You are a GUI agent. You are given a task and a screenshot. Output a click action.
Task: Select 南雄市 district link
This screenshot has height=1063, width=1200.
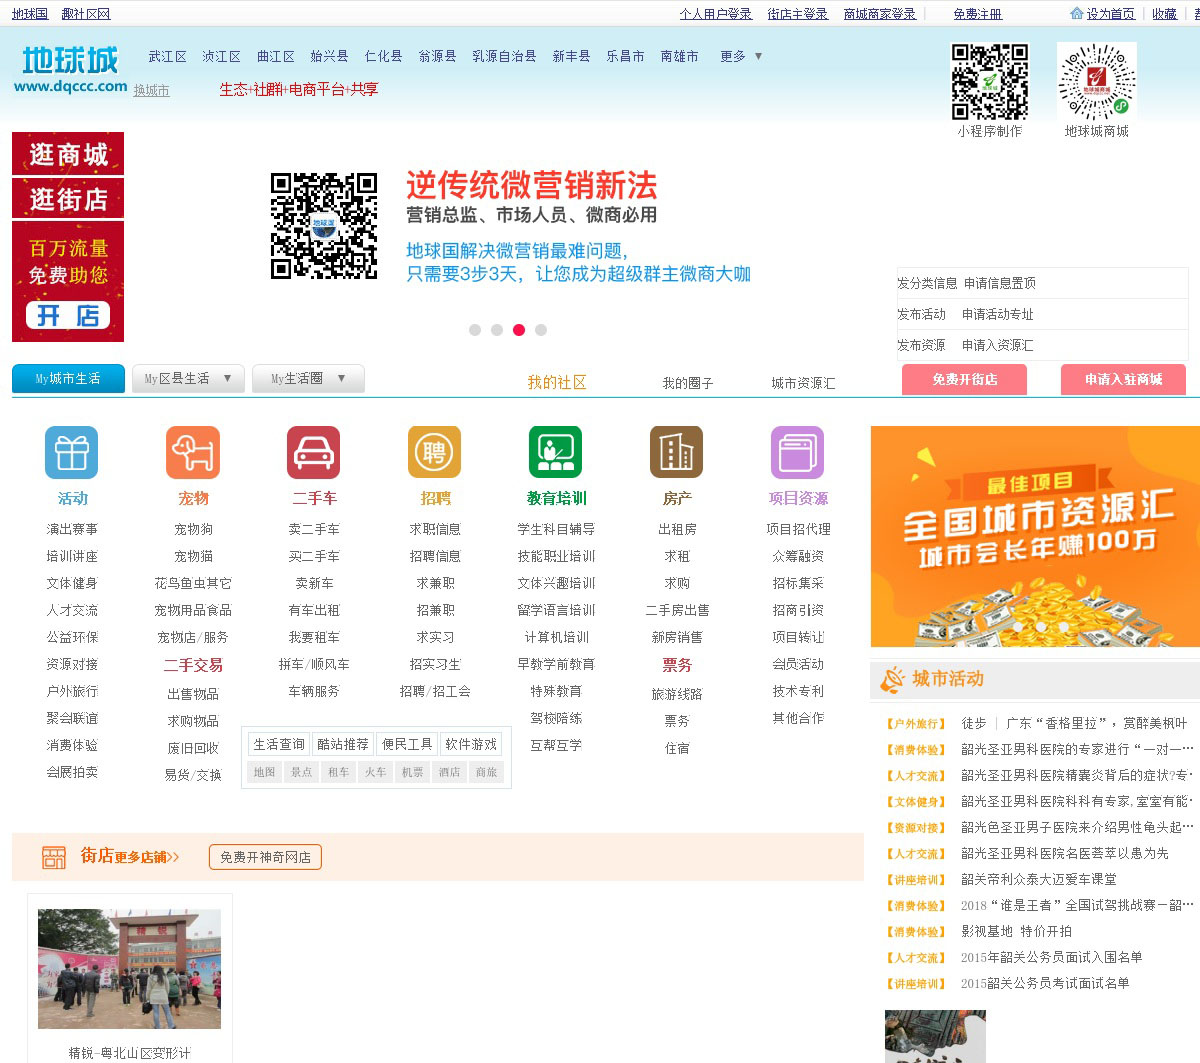coord(680,57)
